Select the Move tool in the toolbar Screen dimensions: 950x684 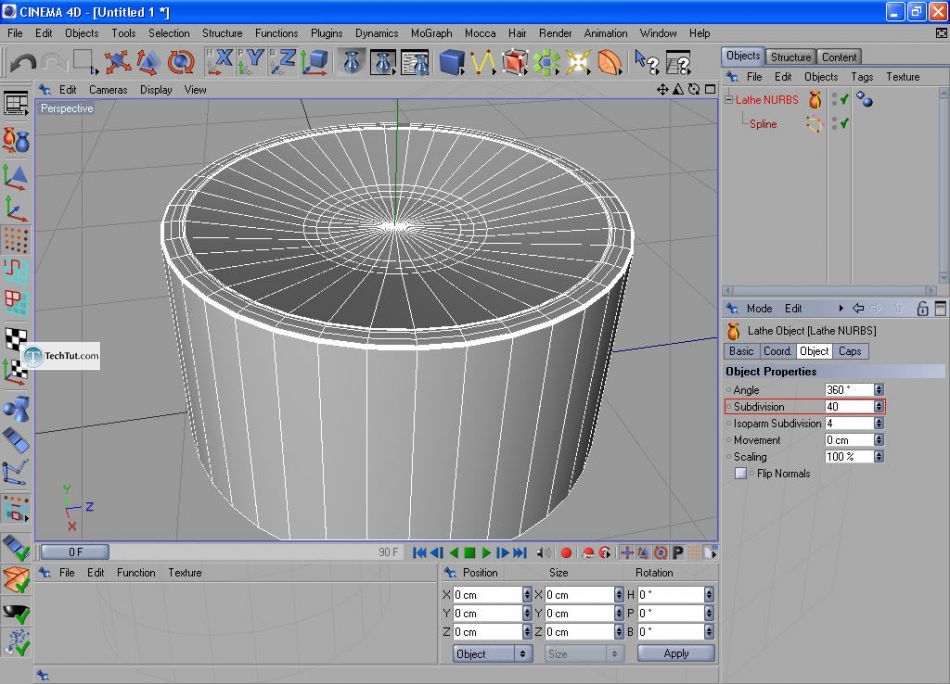pyautogui.click(x=118, y=62)
